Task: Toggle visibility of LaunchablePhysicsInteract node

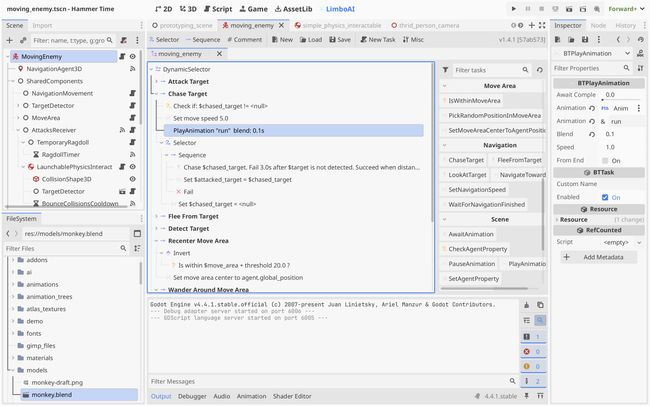Action: pos(133,167)
